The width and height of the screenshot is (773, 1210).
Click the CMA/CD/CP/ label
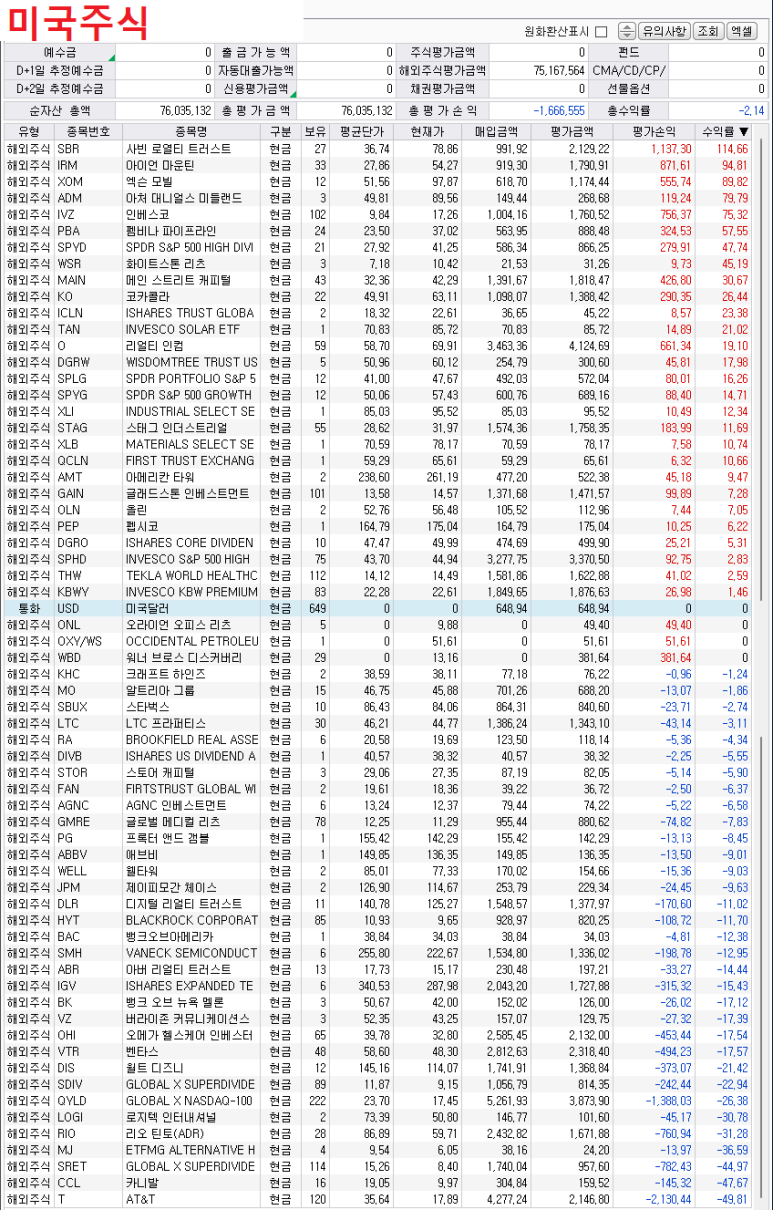click(x=628, y=71)
